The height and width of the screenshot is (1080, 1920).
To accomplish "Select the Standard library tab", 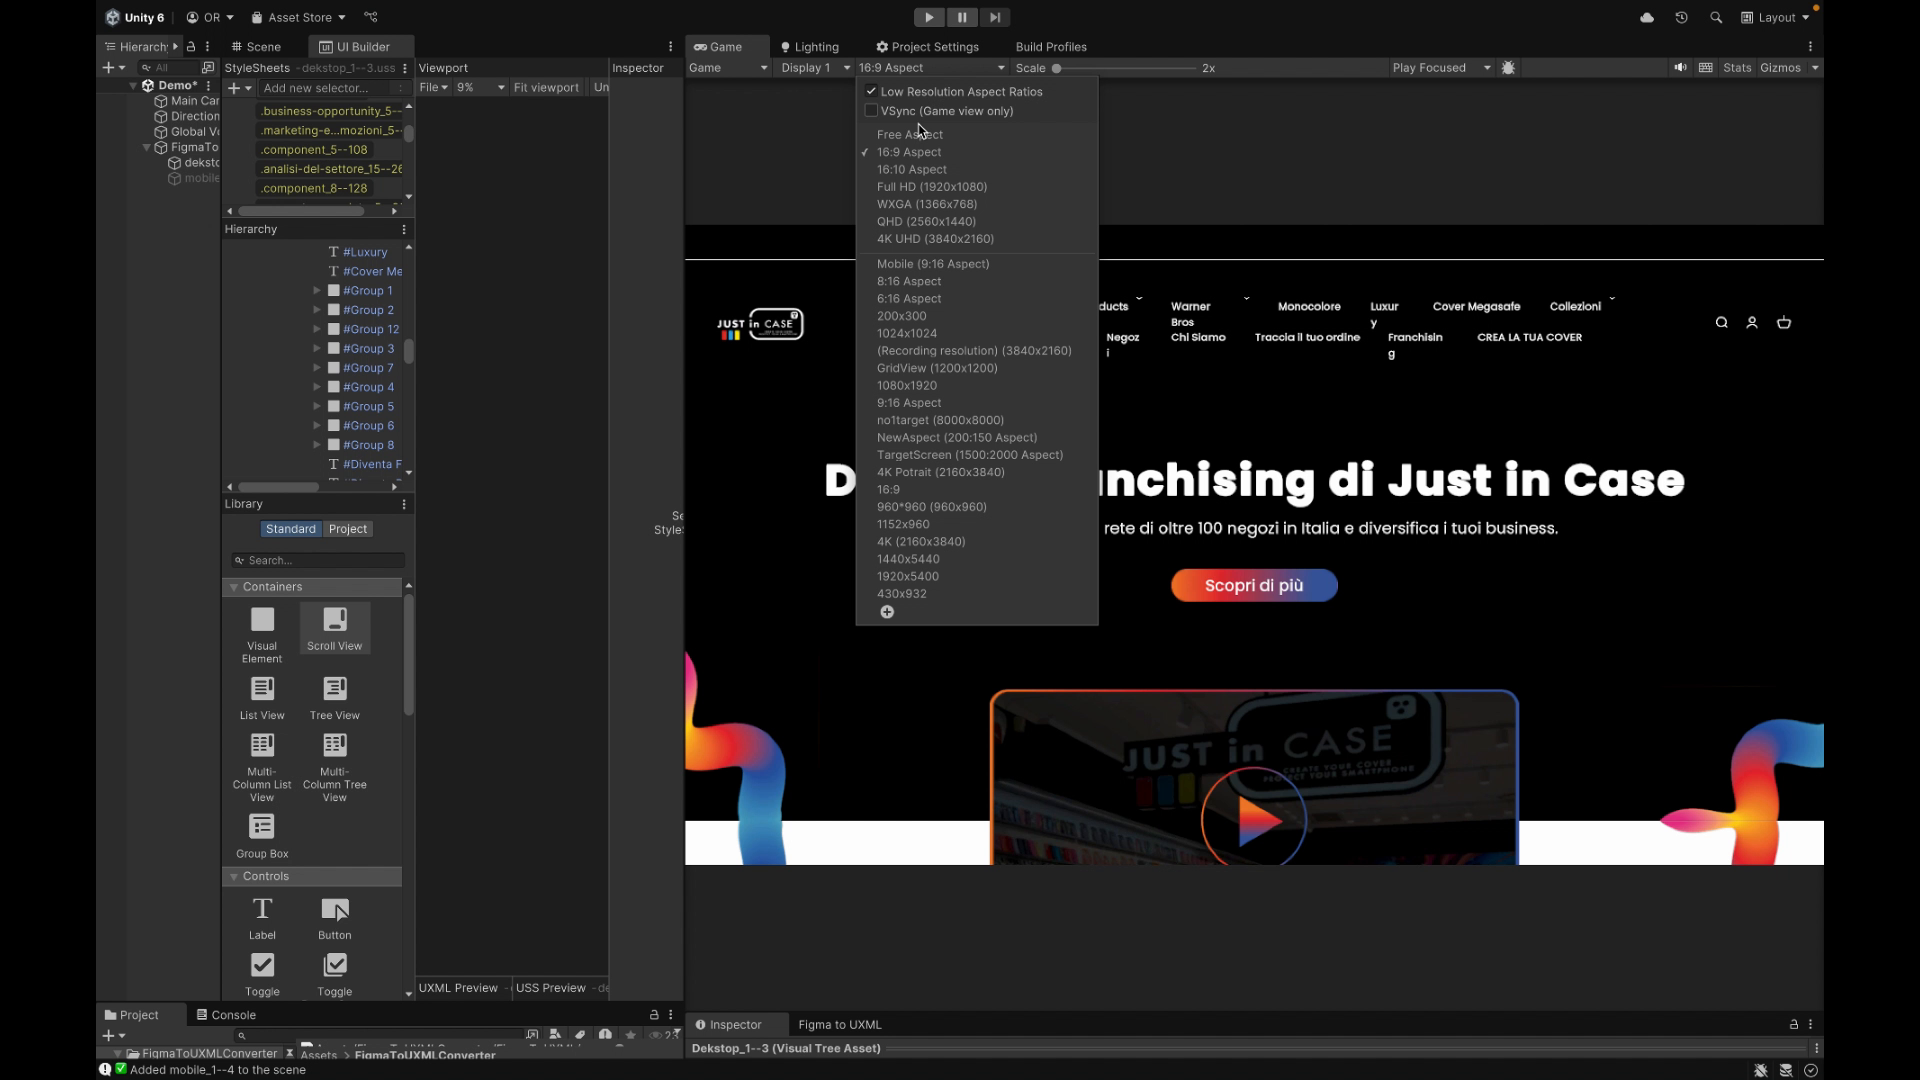I will coord(290,529).
